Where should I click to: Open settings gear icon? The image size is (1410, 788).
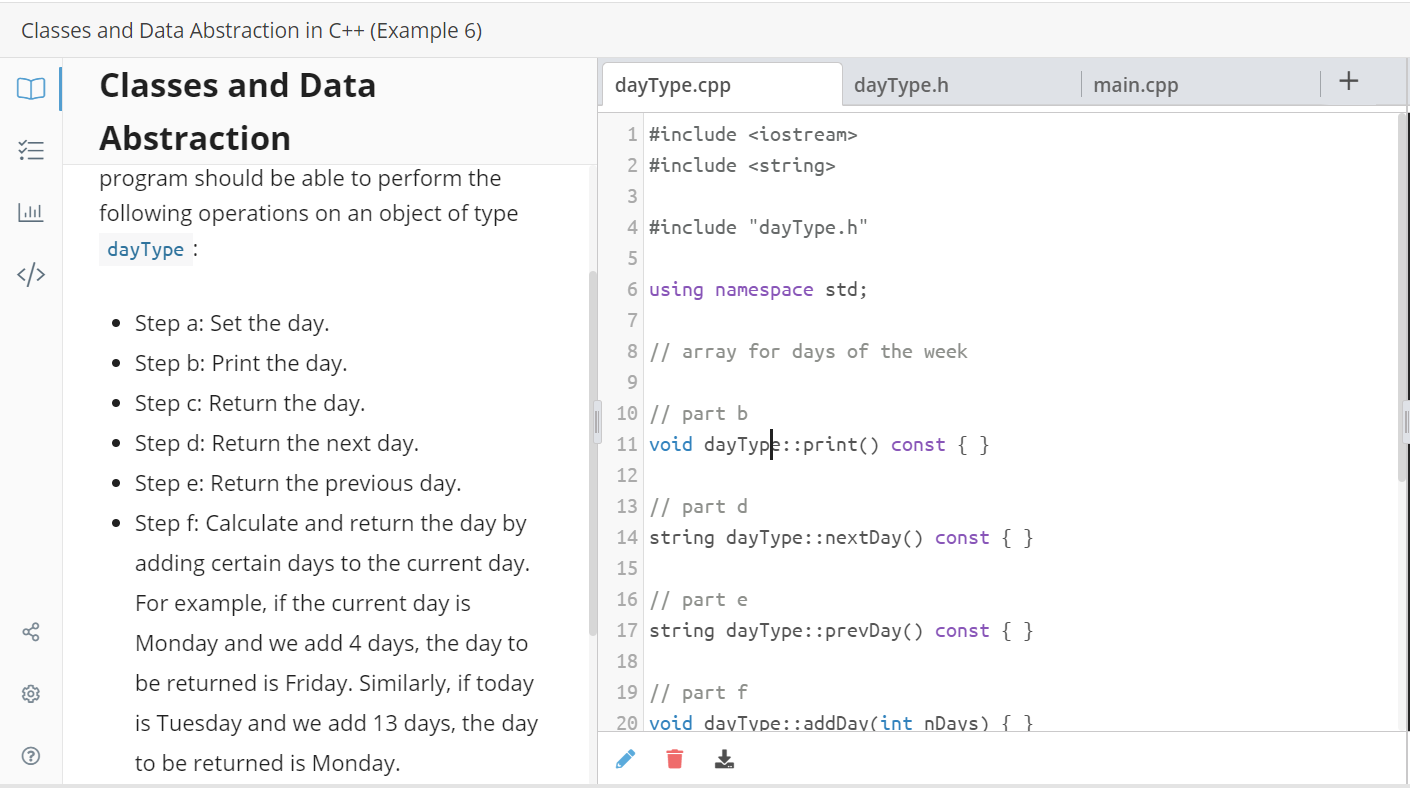click(x=31, y=694)
